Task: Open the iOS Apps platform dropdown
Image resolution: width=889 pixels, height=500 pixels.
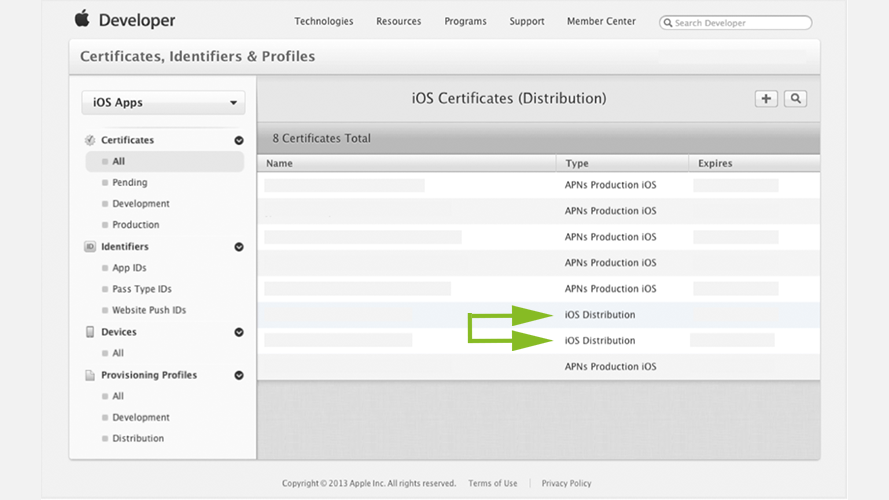Action: tap(163, 103)
